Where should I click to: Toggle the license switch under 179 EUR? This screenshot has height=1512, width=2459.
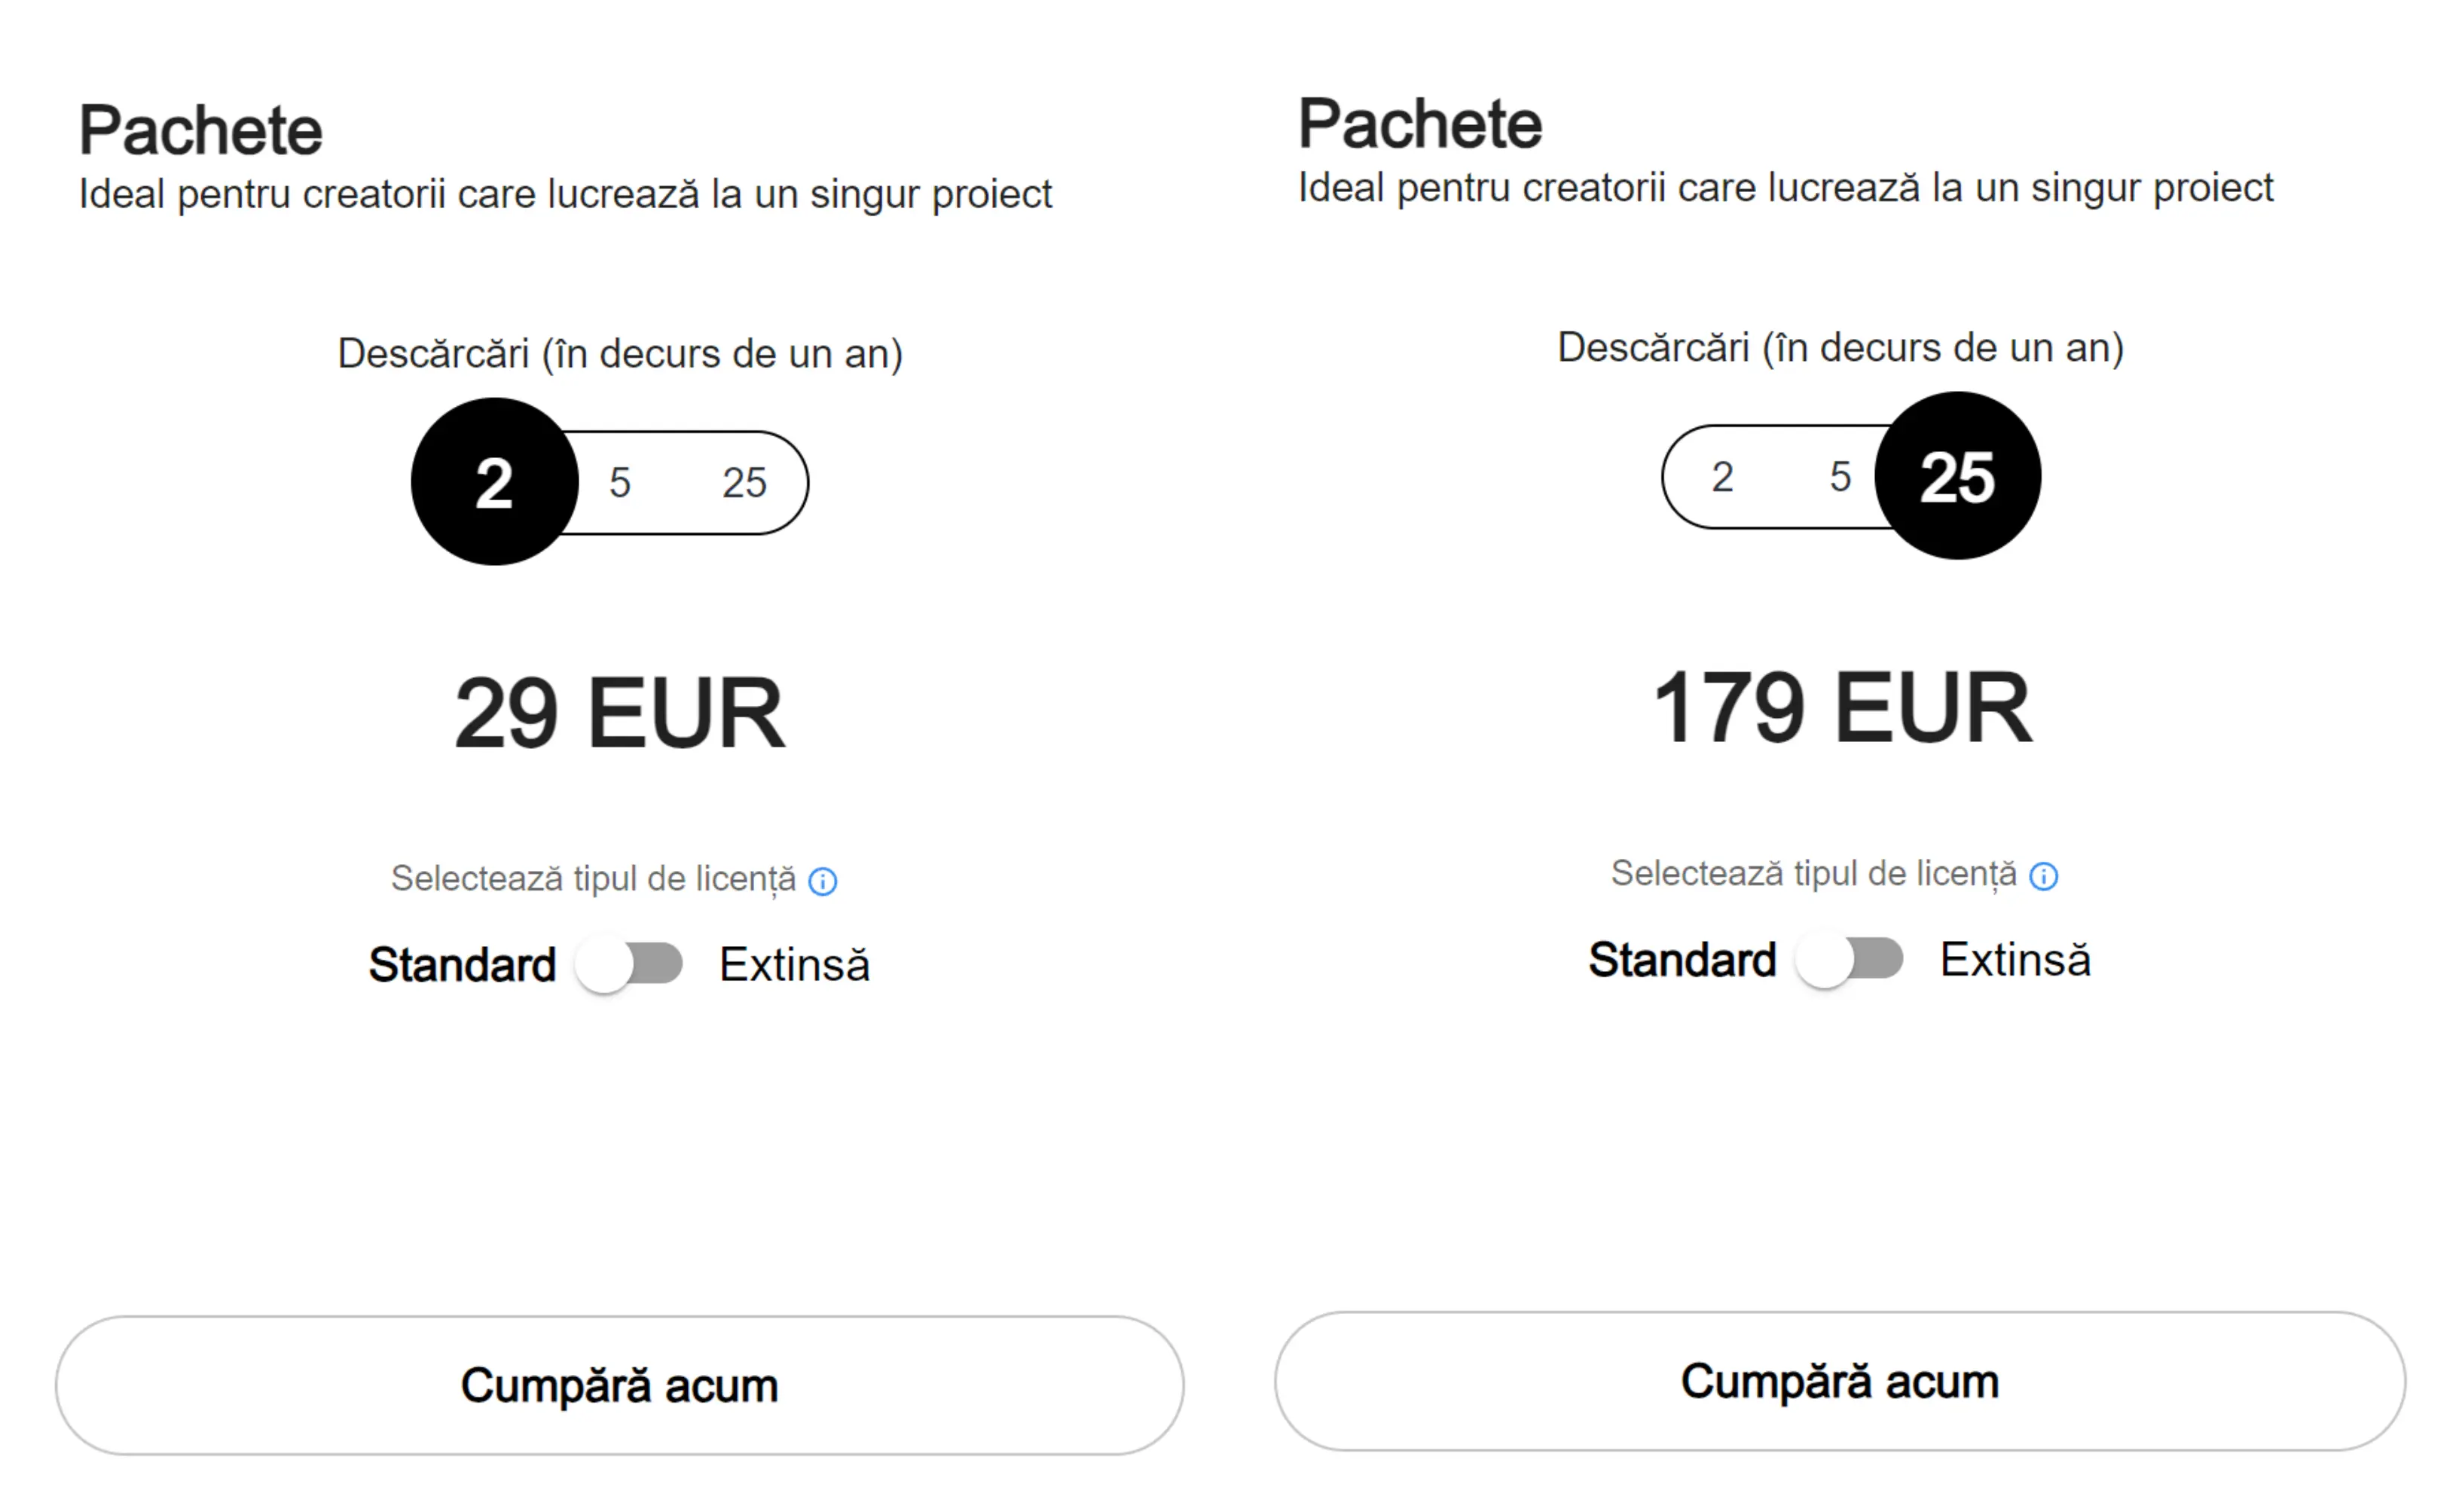point(1849,960)
